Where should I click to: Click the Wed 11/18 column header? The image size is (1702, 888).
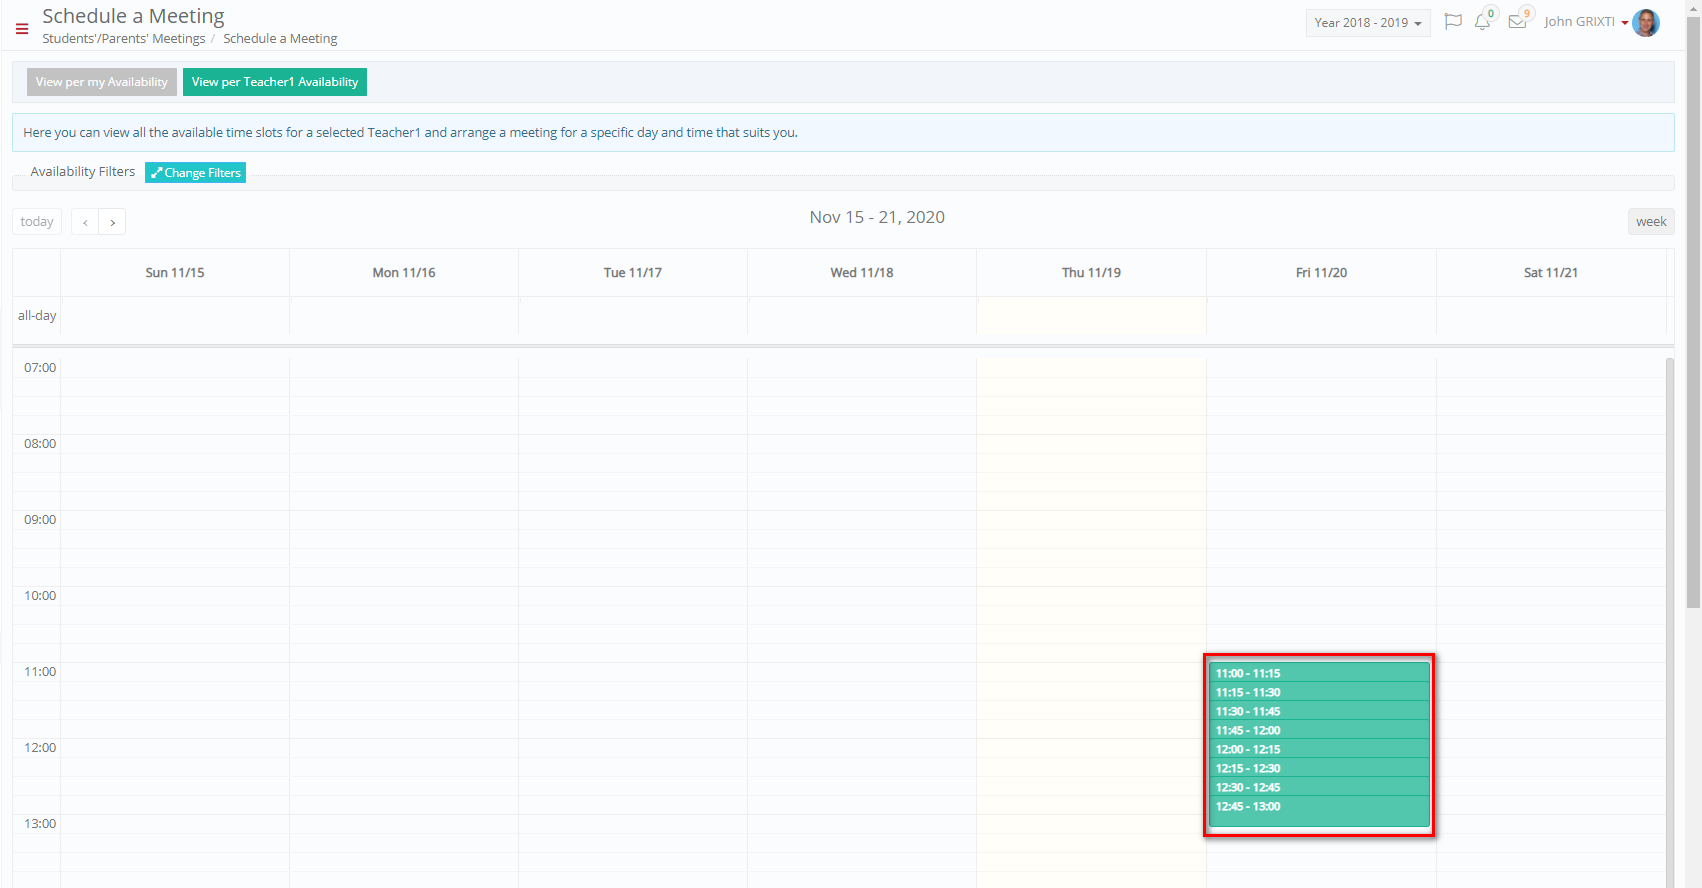tap(862, 273)
